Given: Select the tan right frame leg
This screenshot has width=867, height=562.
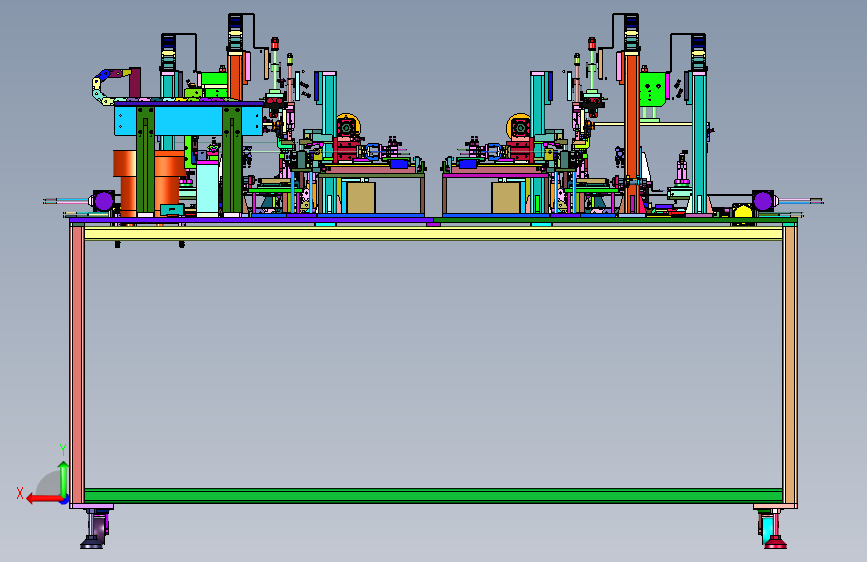Looking at the screenshot, I should (x=790, y=365).
